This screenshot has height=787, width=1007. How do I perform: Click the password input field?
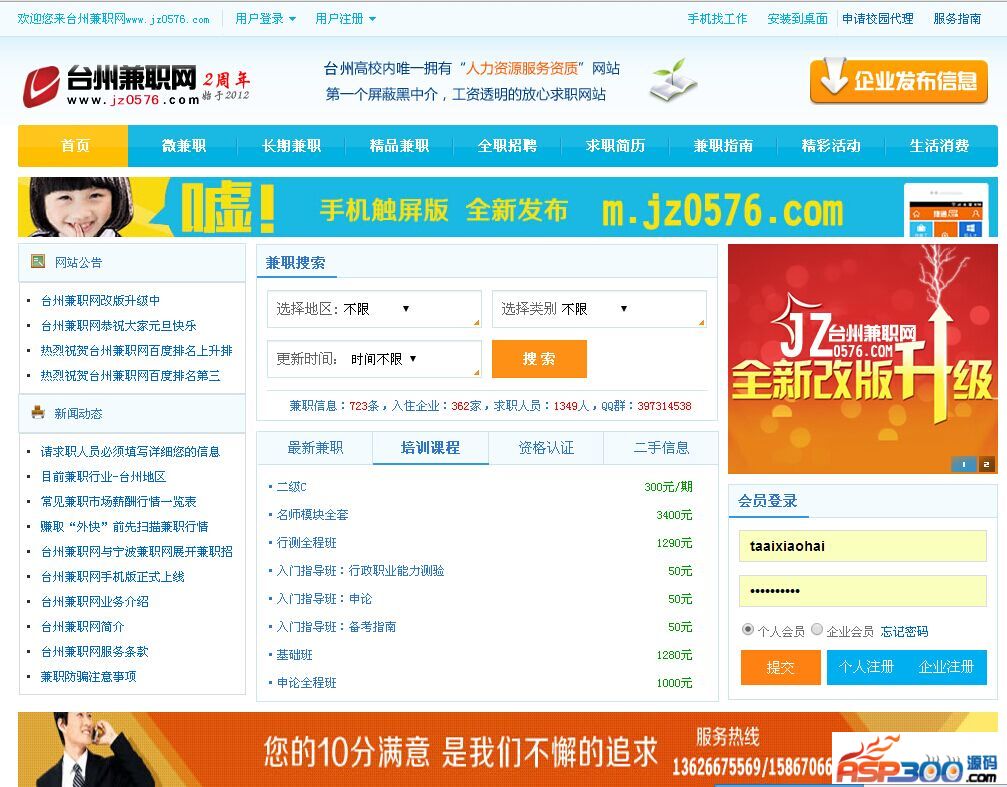coord(863,591)
